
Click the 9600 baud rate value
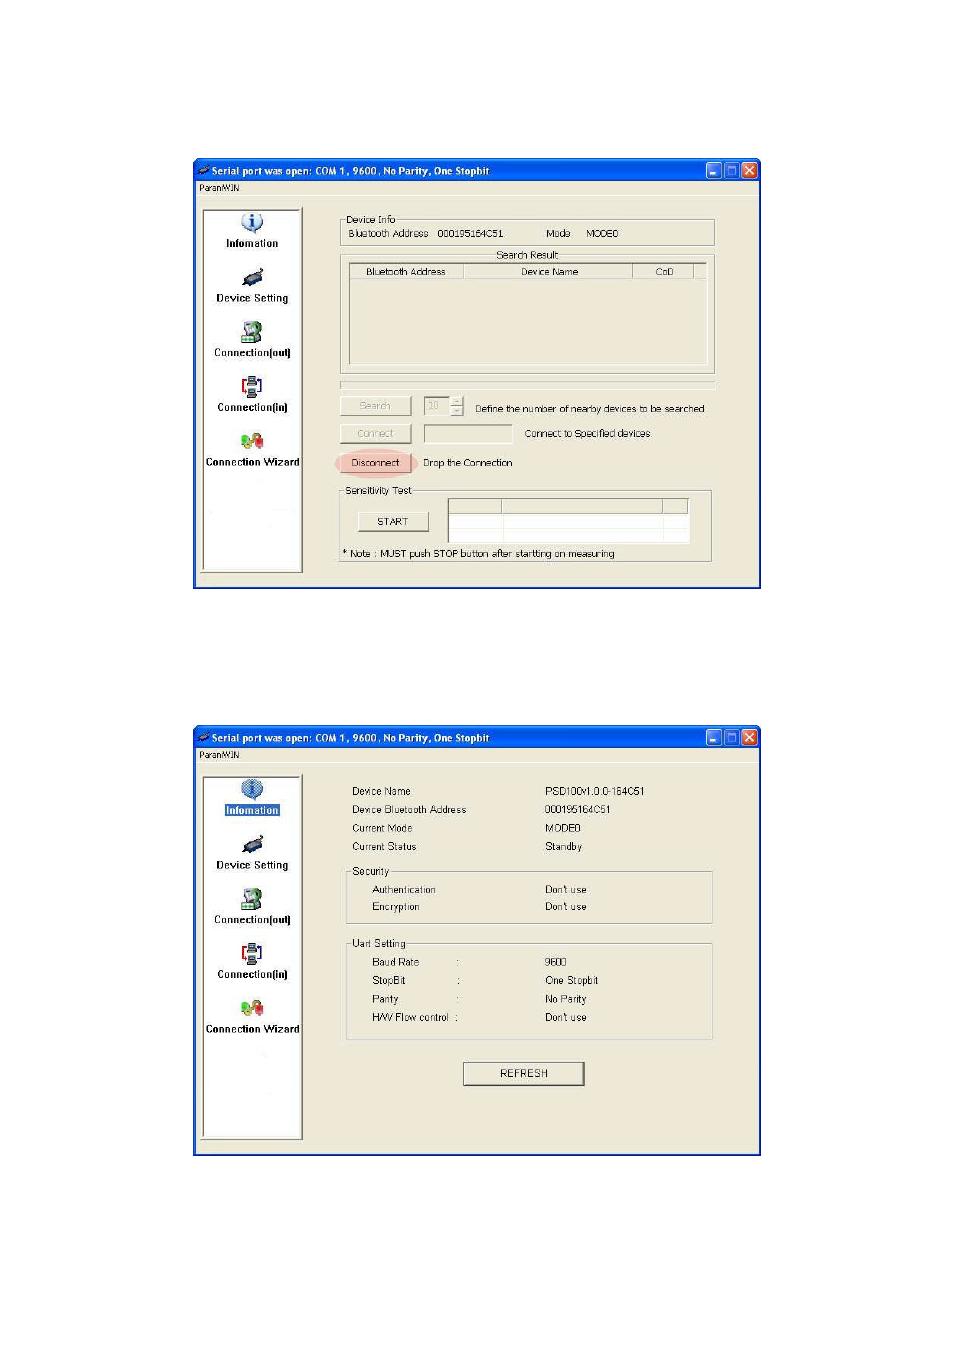click(x=556, y=962)
